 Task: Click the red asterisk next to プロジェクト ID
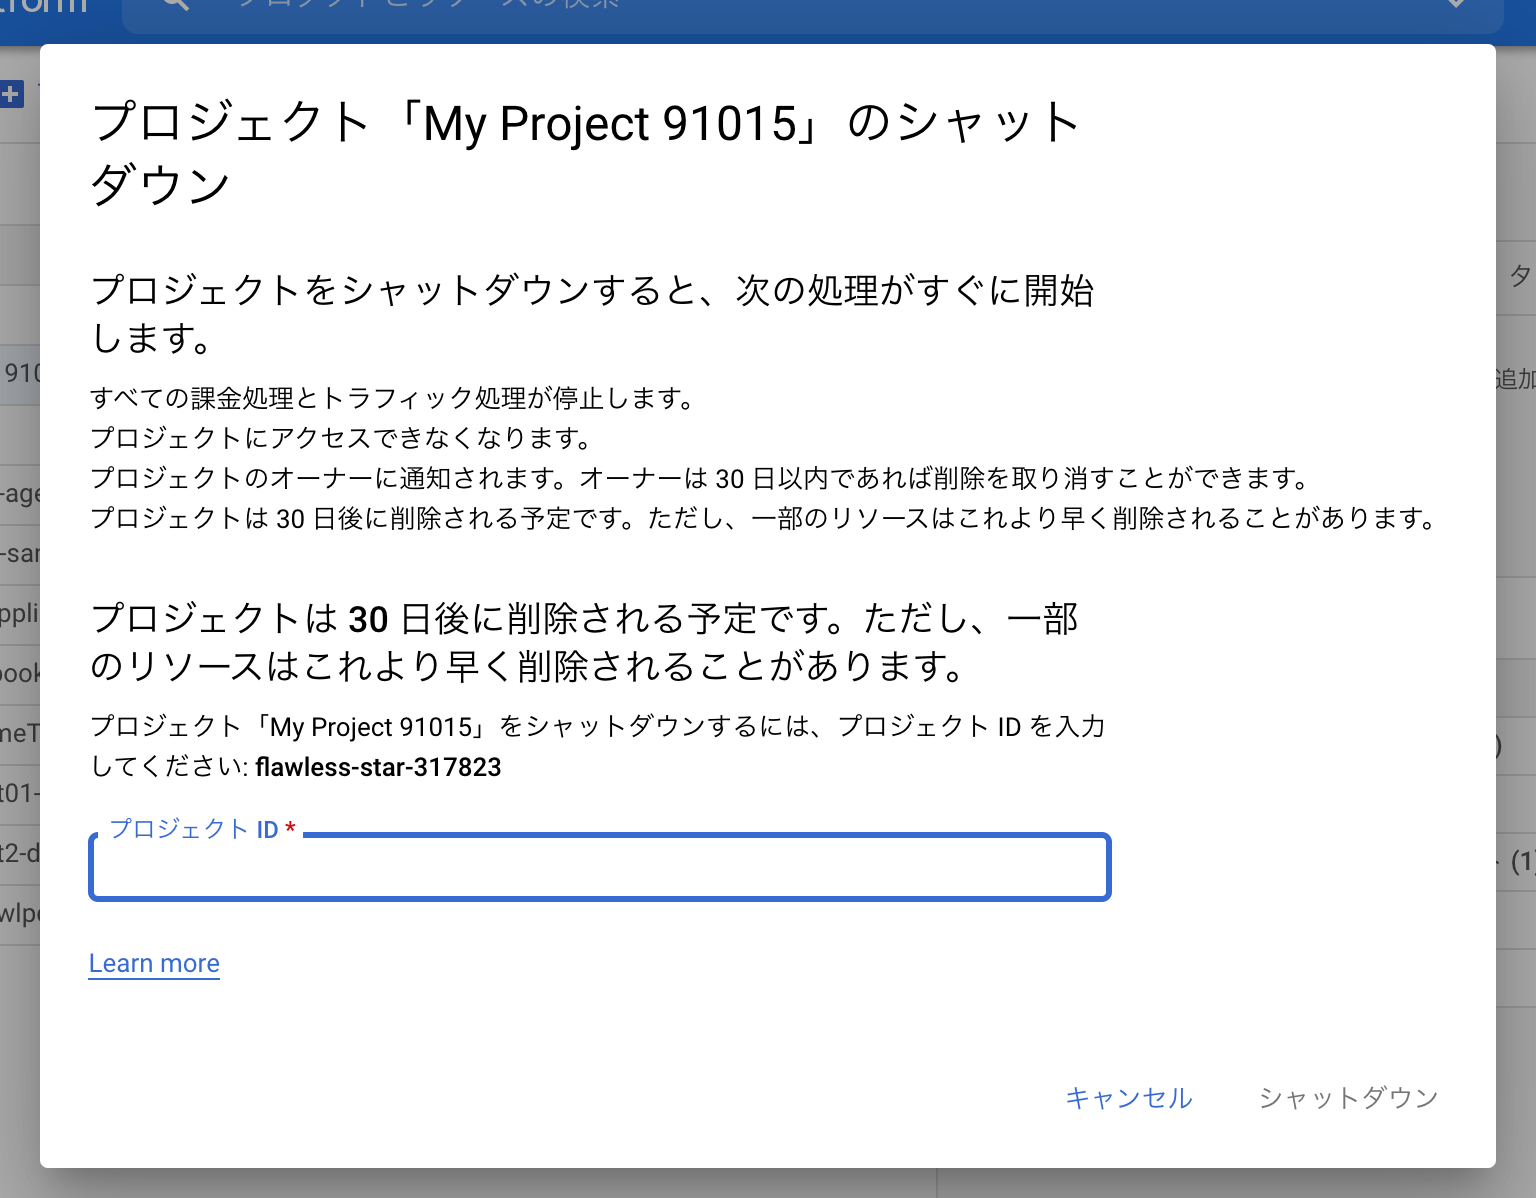(289, 828)
